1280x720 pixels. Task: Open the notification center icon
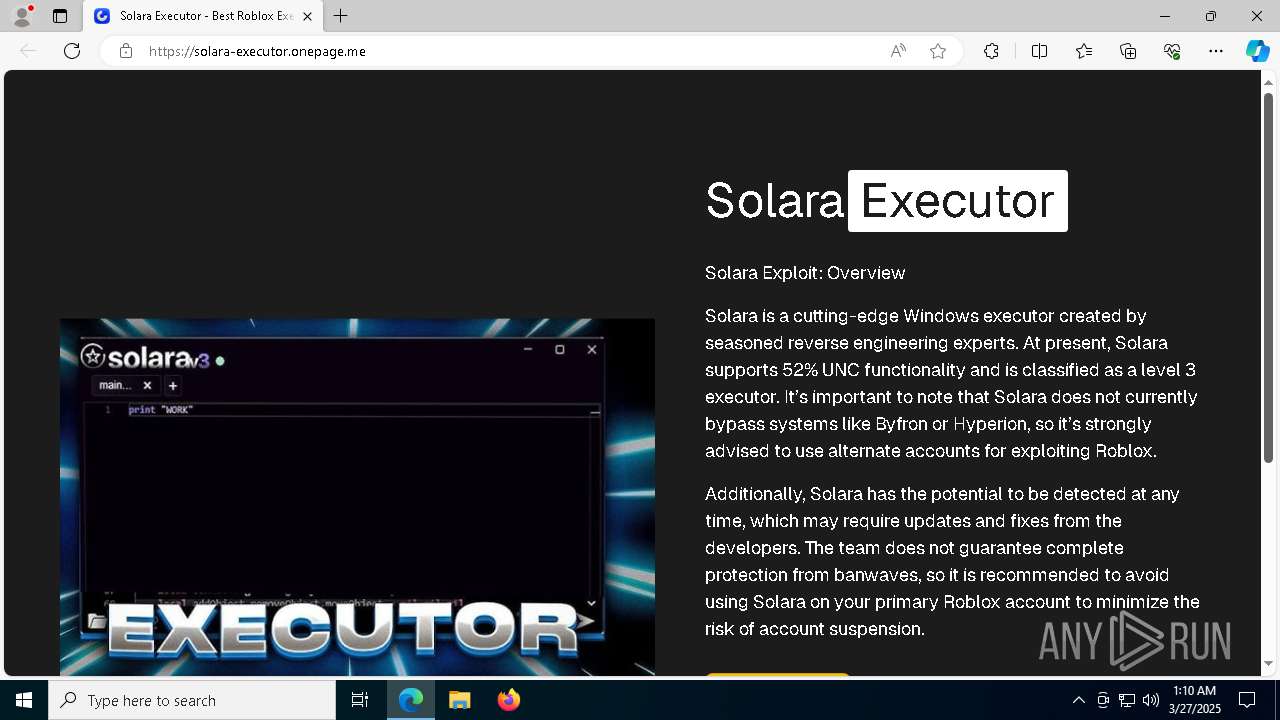point(1247,700)
